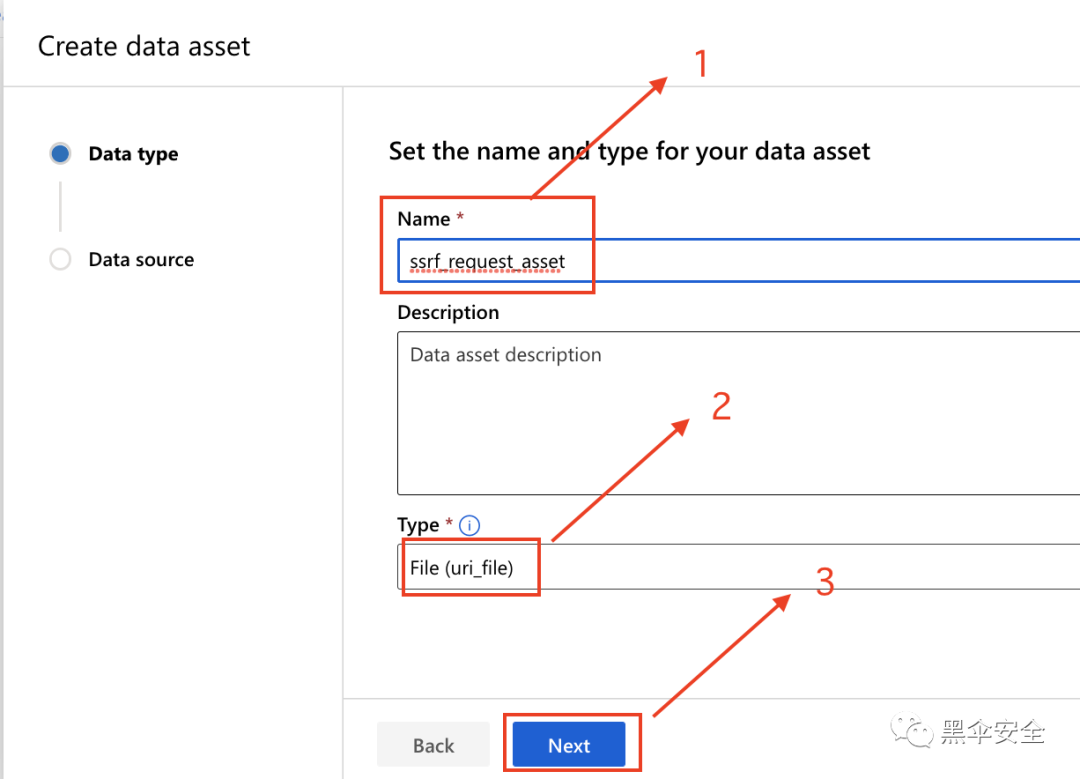Click the WeChat logo watermark icon
Image resolution: width=1080 pixels, height=779 pixels.
click(912, 730)
